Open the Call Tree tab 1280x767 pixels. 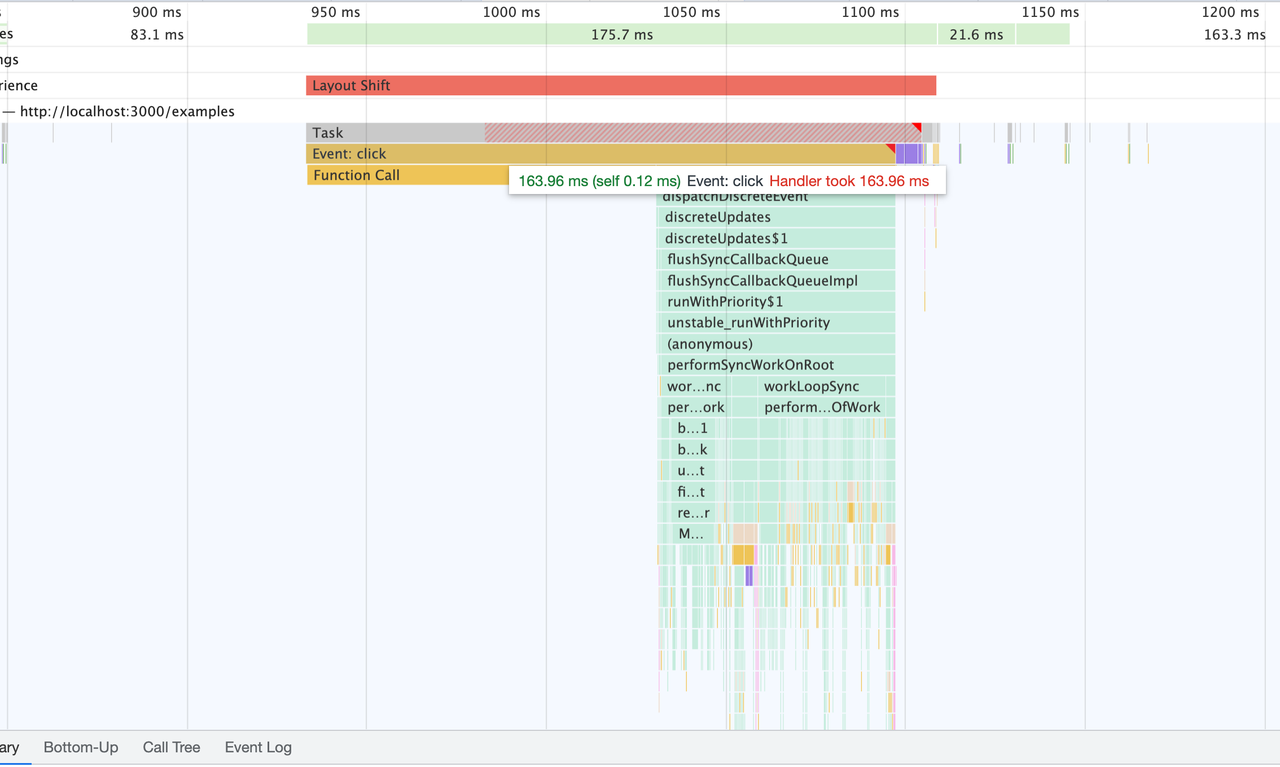[x=171, y=747]
